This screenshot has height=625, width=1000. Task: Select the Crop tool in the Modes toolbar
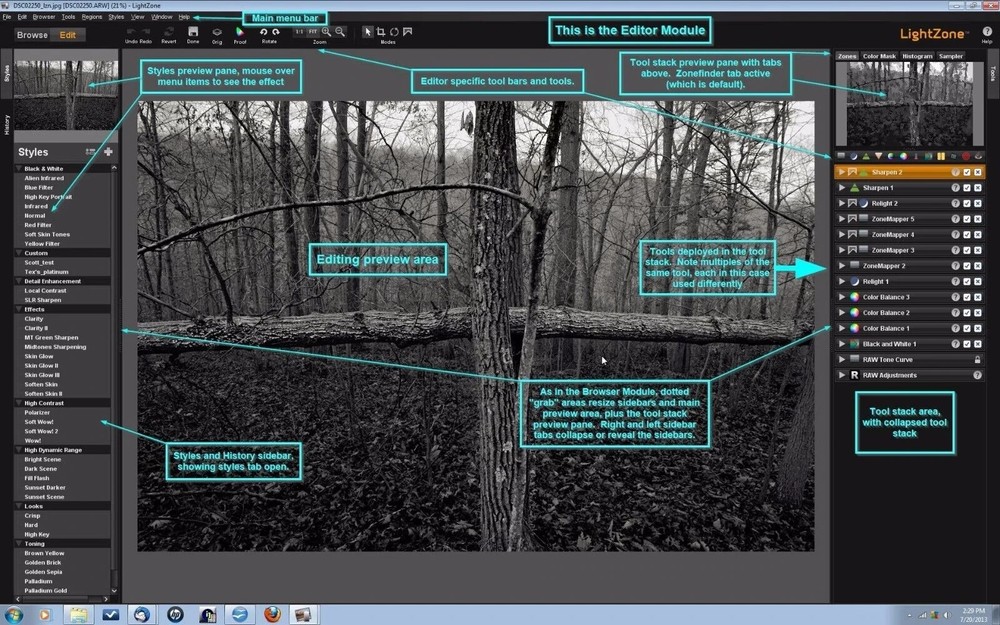[x=381, y=31]
